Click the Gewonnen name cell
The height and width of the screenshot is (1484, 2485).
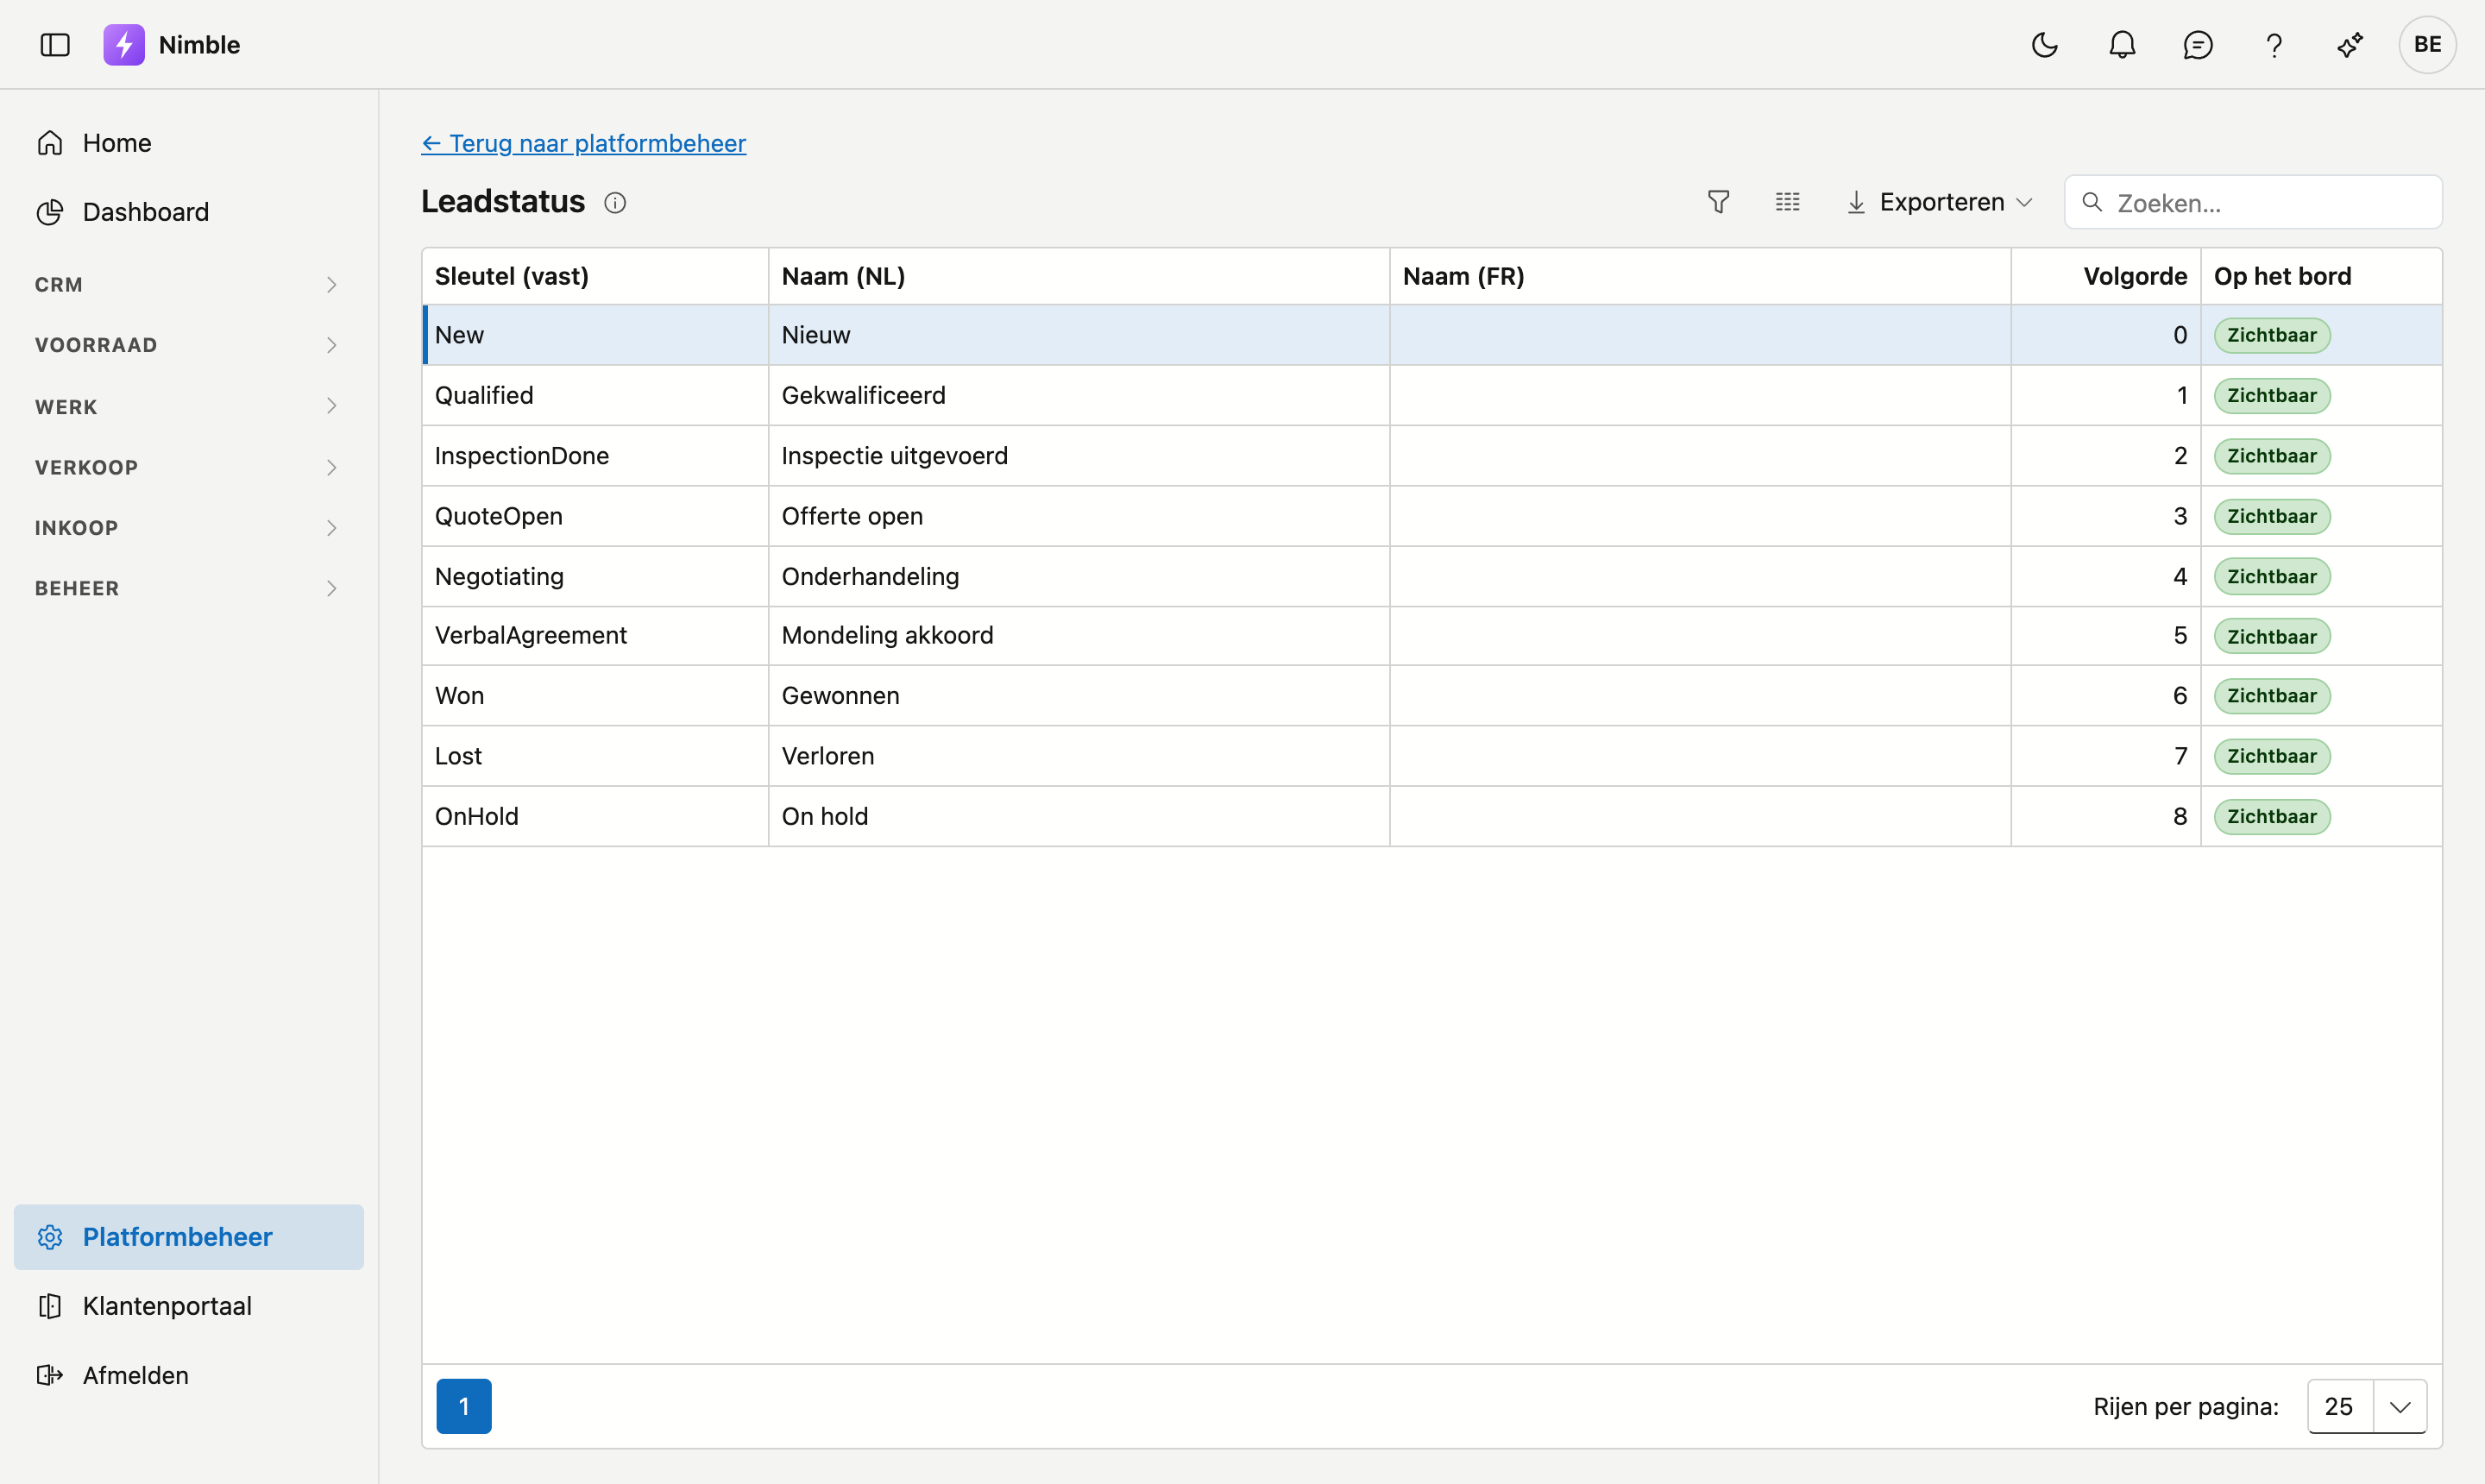coord(1079,696)
